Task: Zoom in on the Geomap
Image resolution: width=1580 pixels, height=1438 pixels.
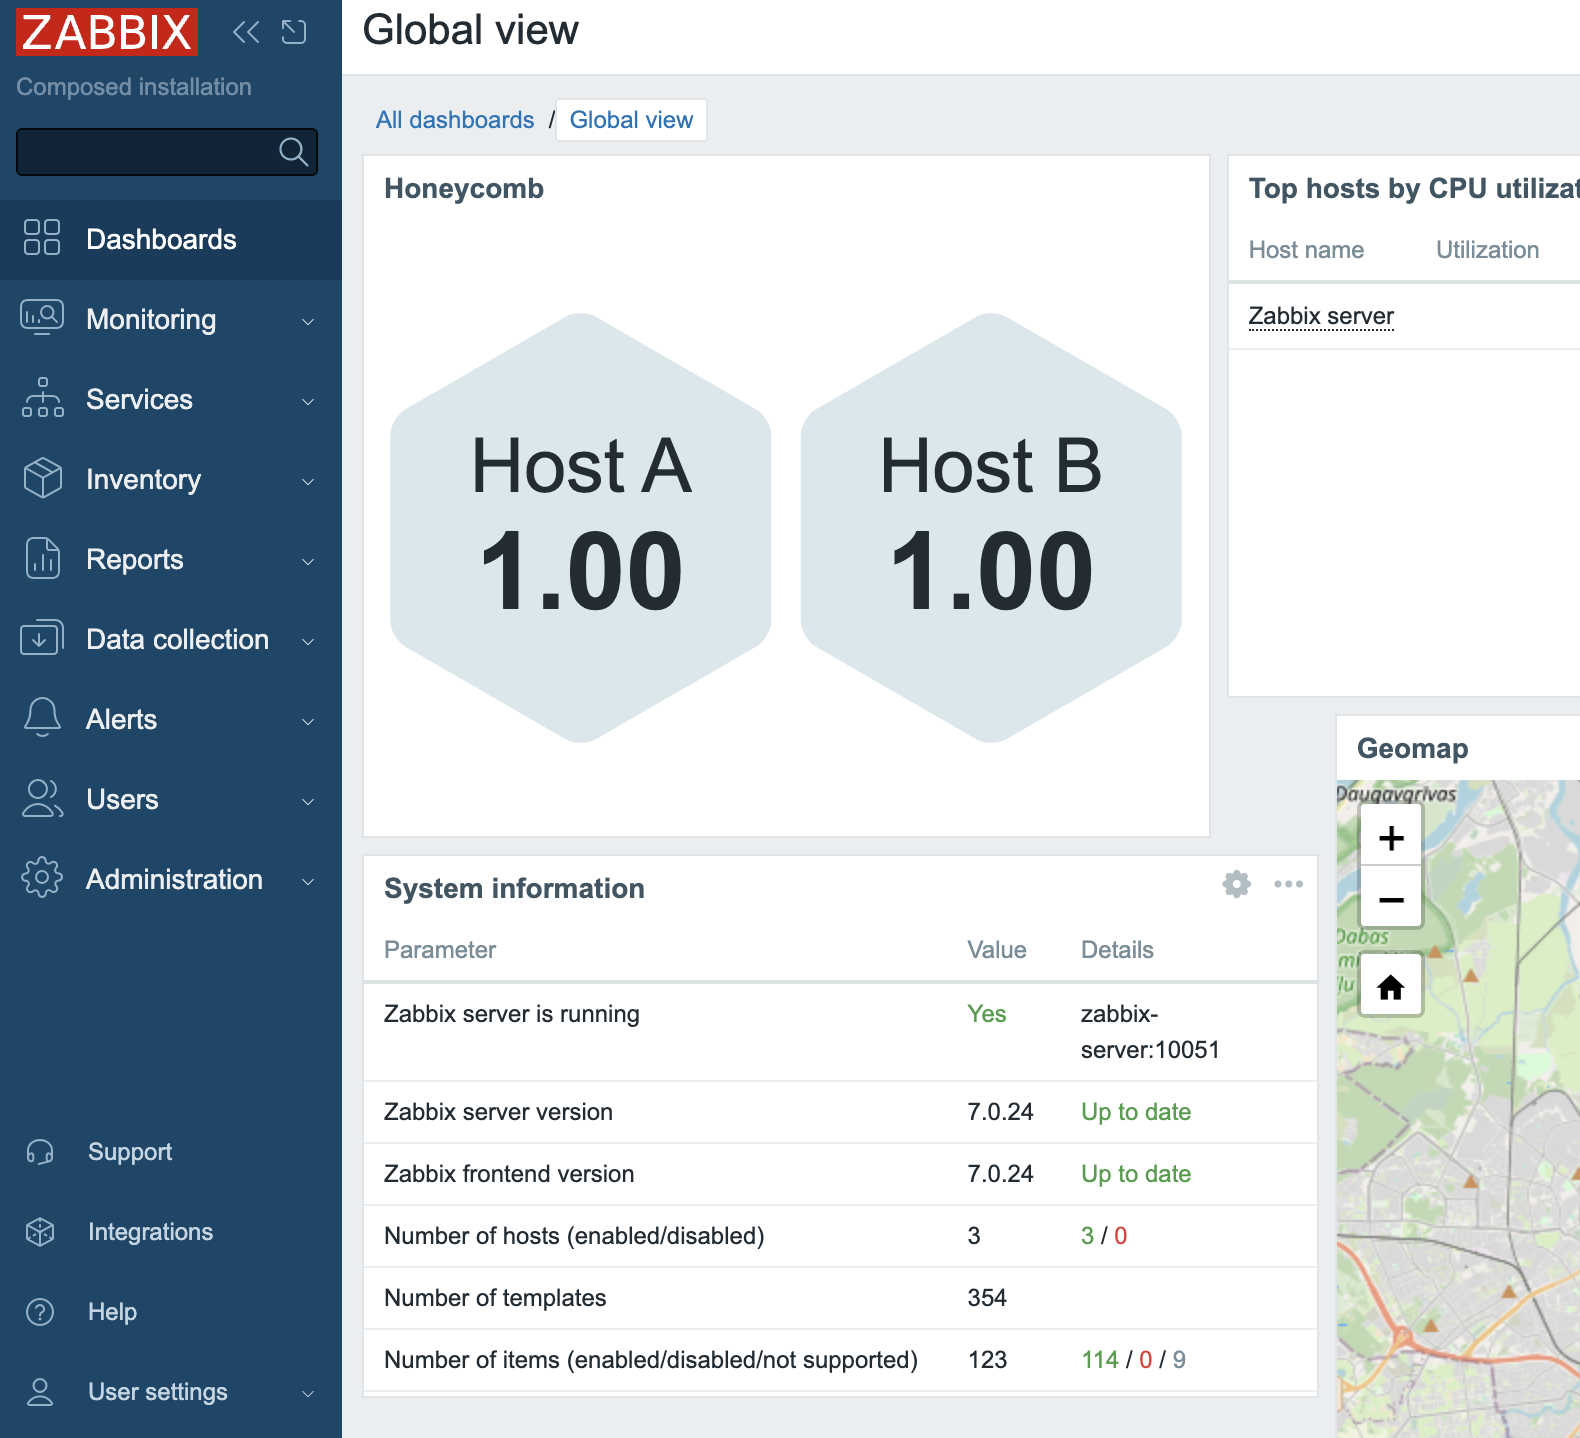Action: [1390, 838]
